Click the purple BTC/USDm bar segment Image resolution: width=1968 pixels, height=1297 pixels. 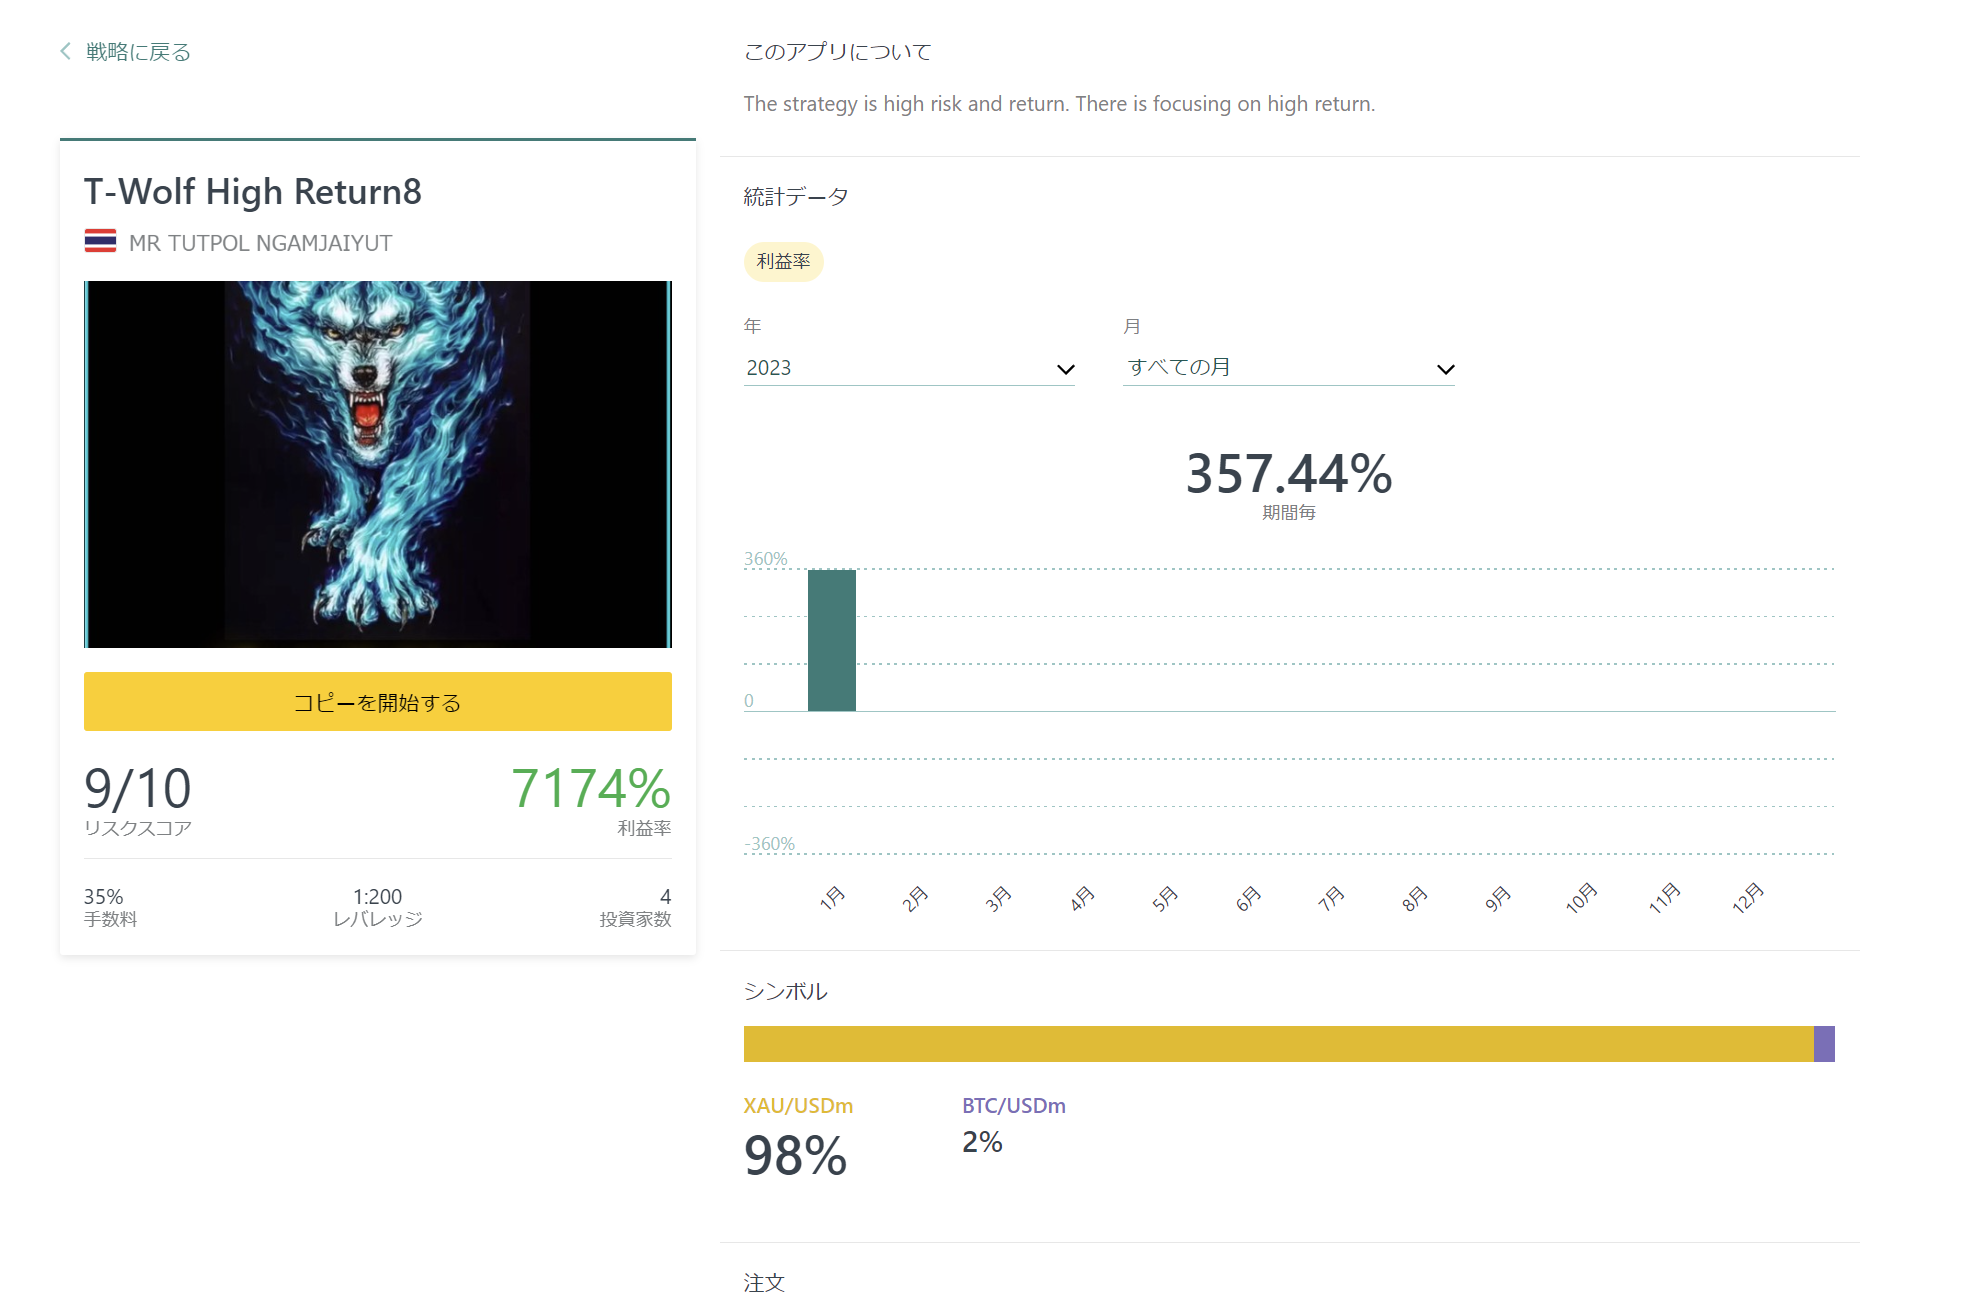click(1824, 1044)
